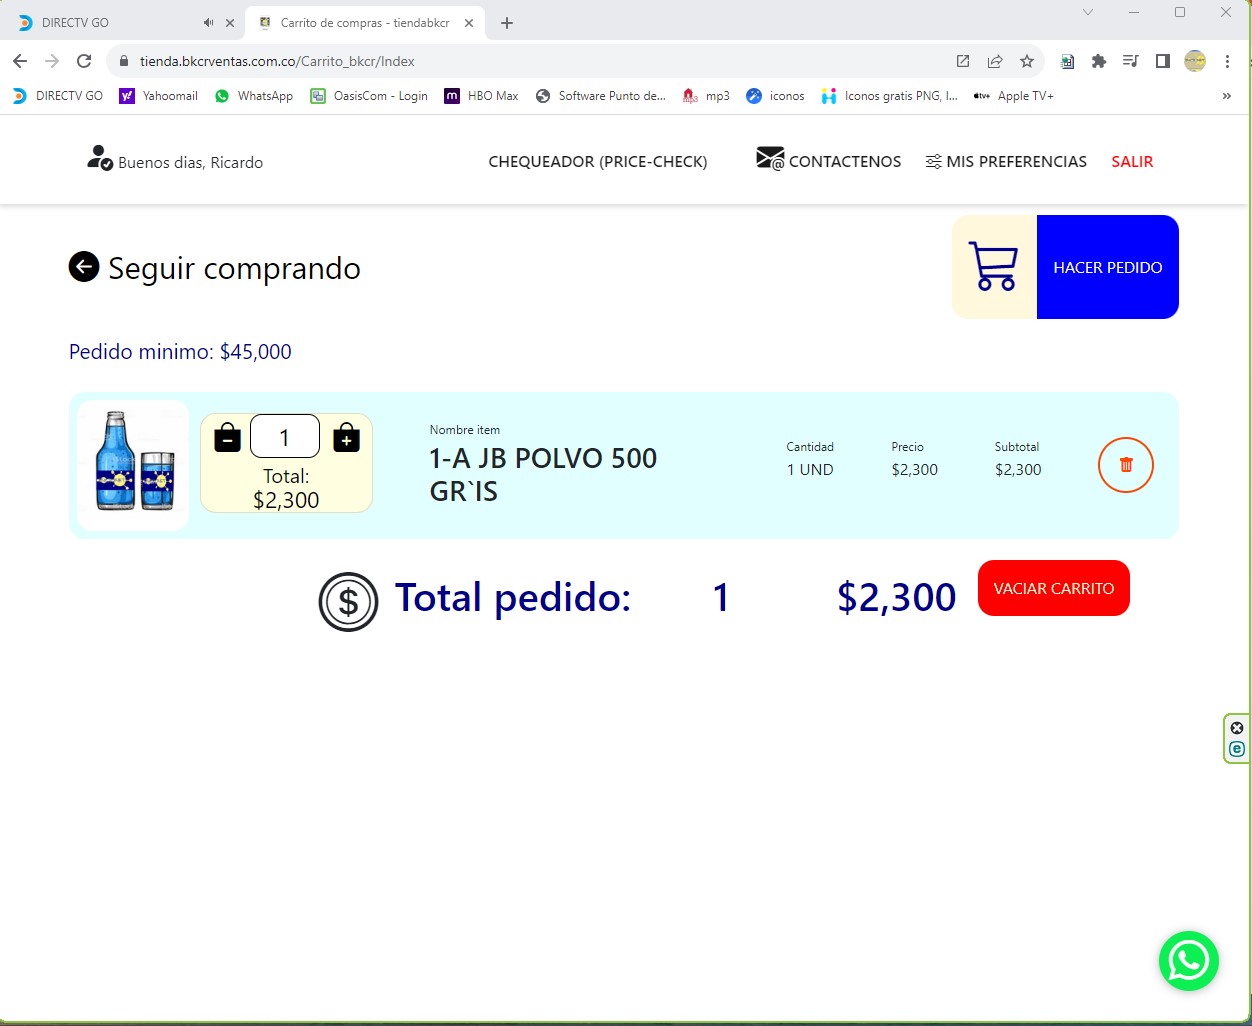This screenshot has height=1026, width=1252.
Task: Select the Carrito de compras tab
Action: pos(365,22)
